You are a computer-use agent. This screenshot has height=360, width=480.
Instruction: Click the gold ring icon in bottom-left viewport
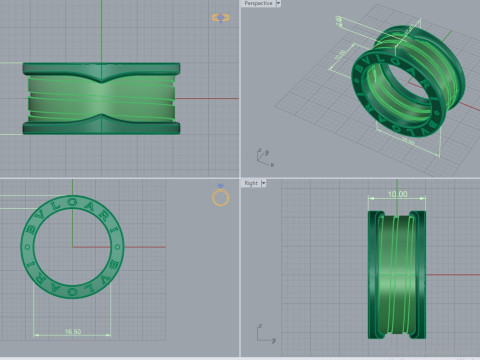[x=221, y=195]
